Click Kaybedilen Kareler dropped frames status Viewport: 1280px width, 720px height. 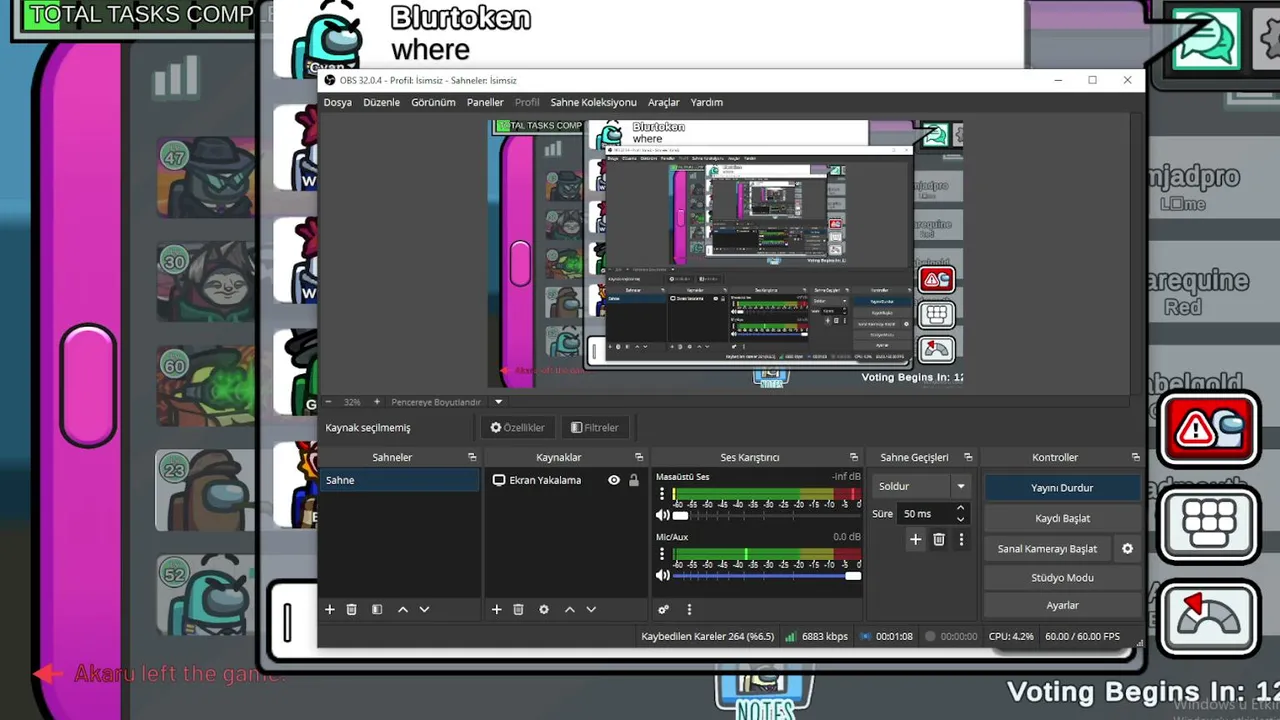tap(707, 636)
